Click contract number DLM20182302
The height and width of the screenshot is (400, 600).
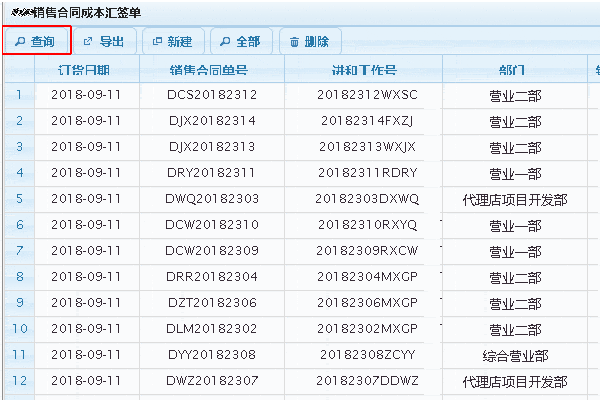[212, 329]
